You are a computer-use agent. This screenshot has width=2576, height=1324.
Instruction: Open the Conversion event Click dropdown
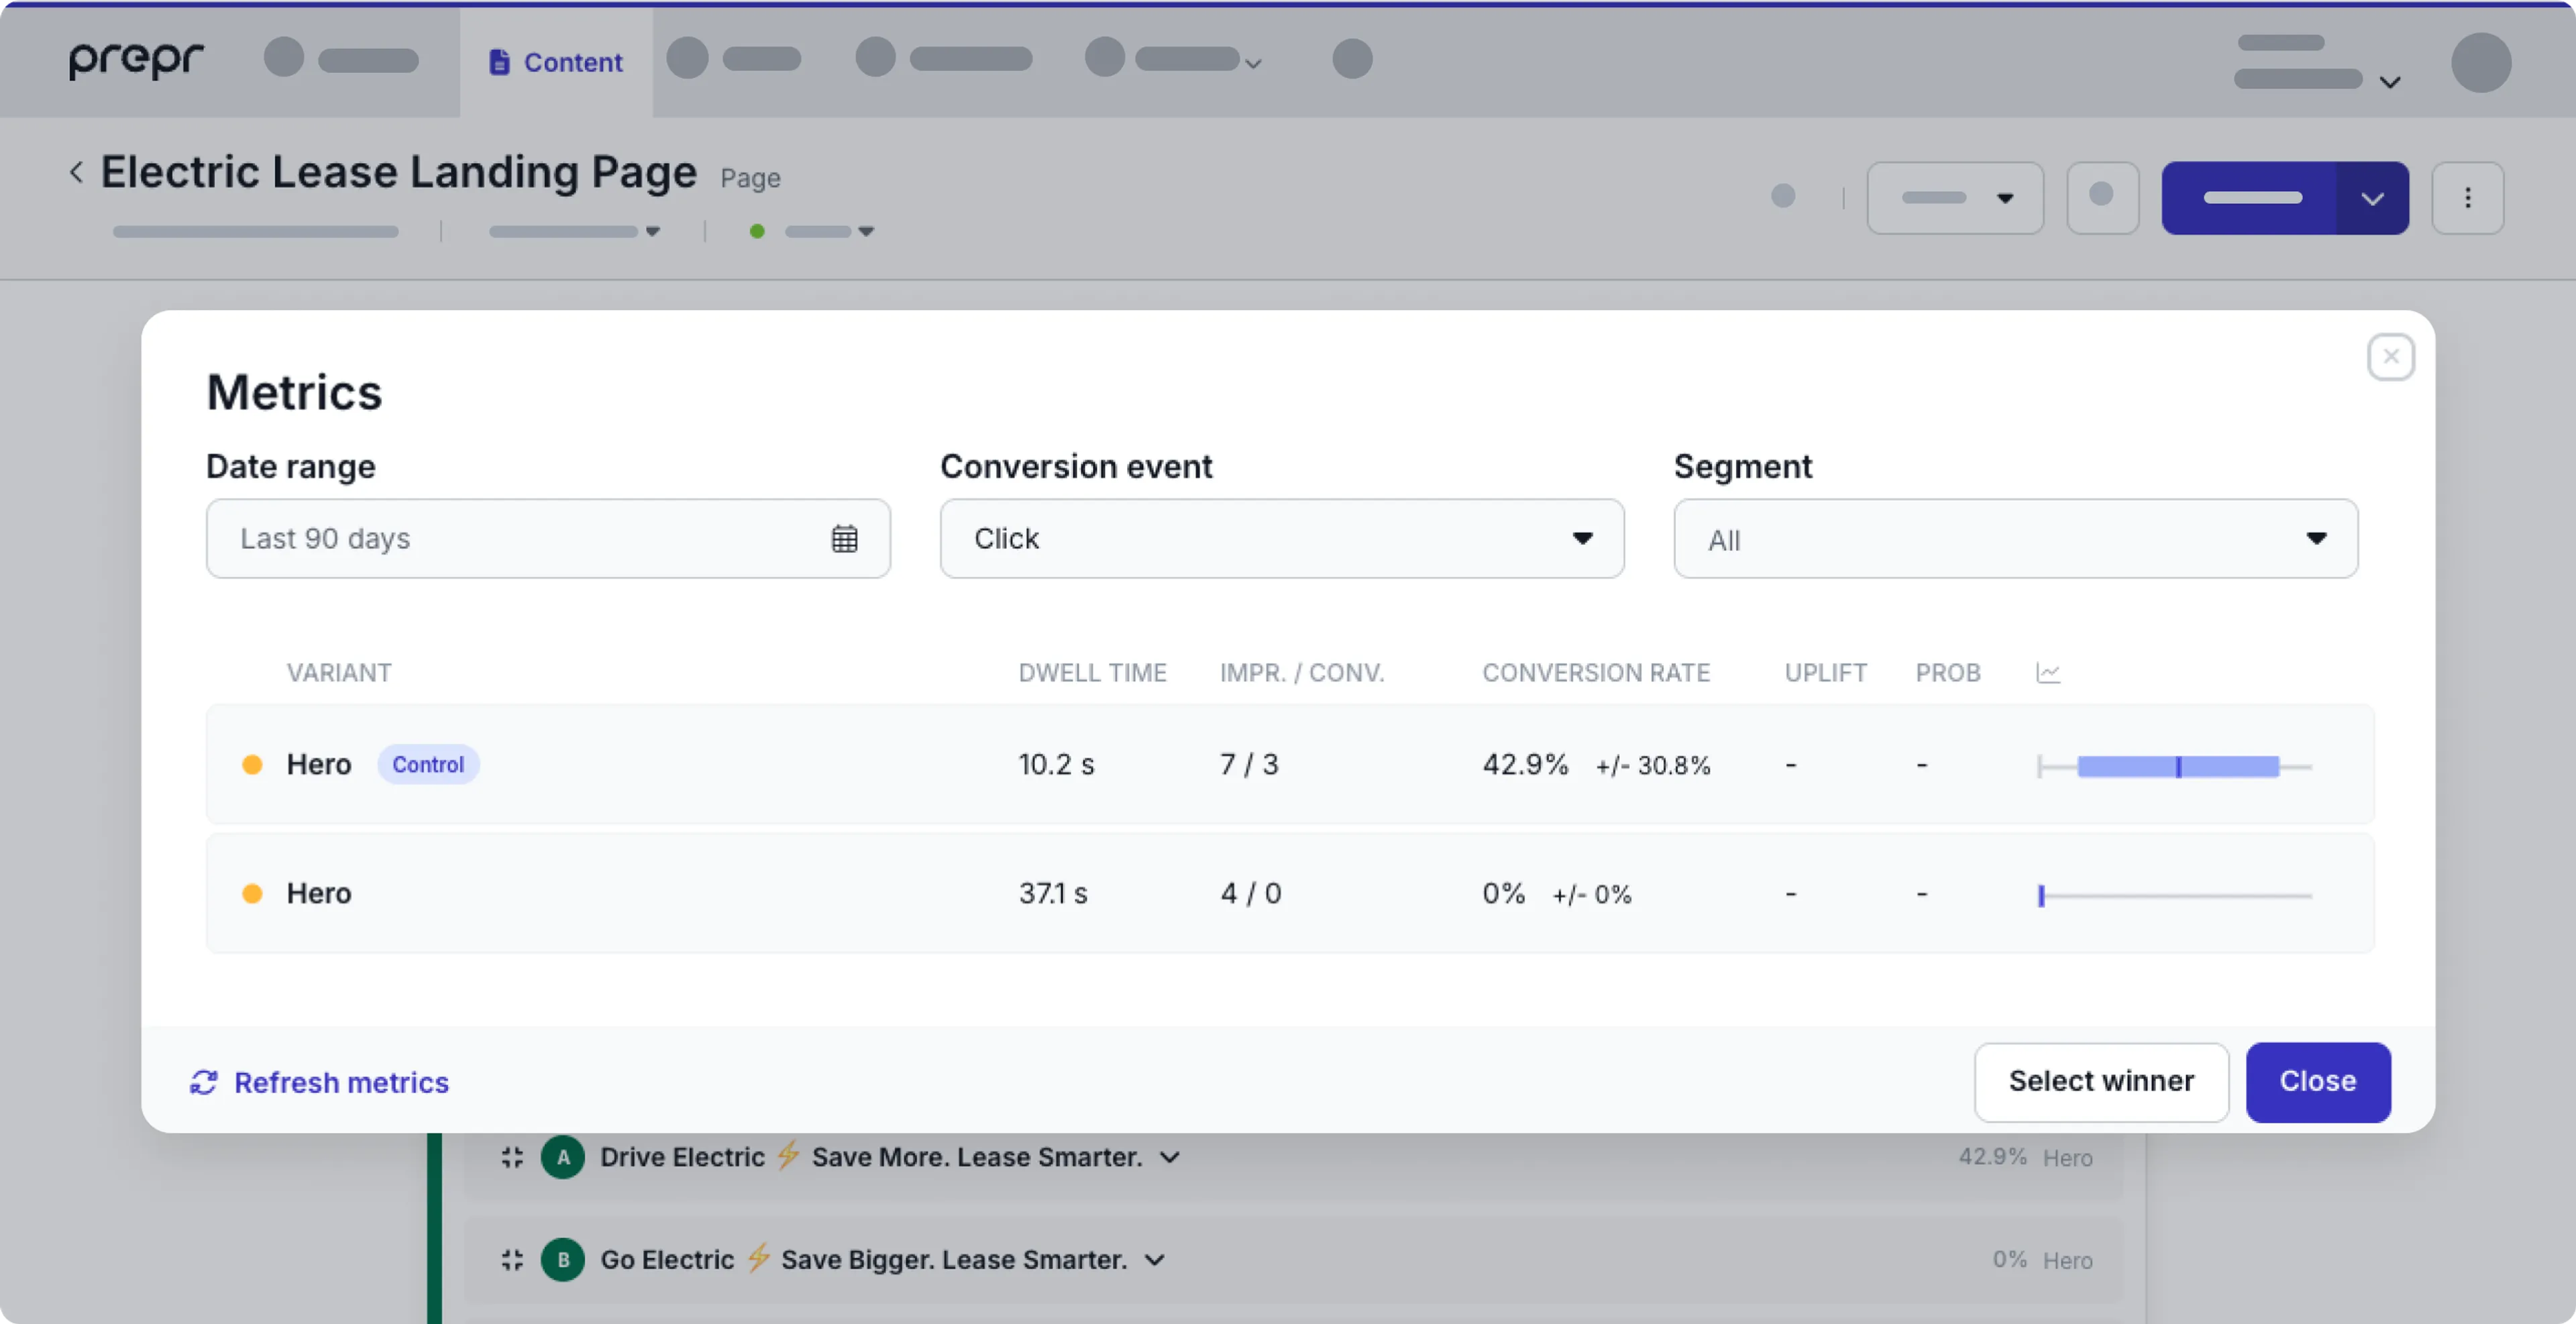coord(1282,539)
